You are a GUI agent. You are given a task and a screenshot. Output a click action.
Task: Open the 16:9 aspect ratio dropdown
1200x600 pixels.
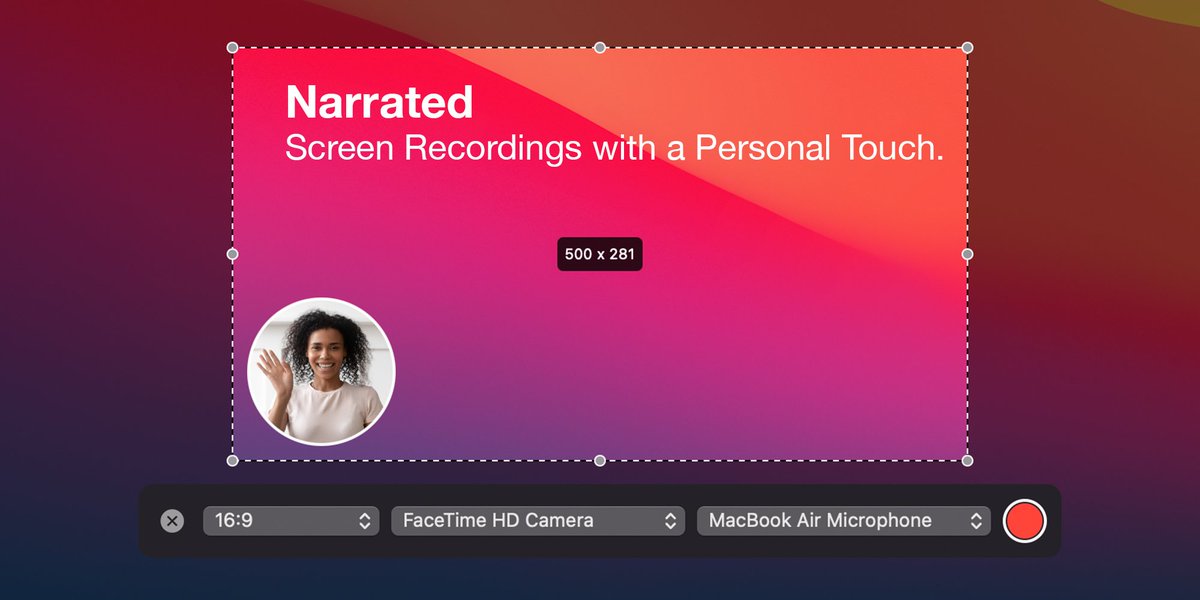tap(291, 521)
